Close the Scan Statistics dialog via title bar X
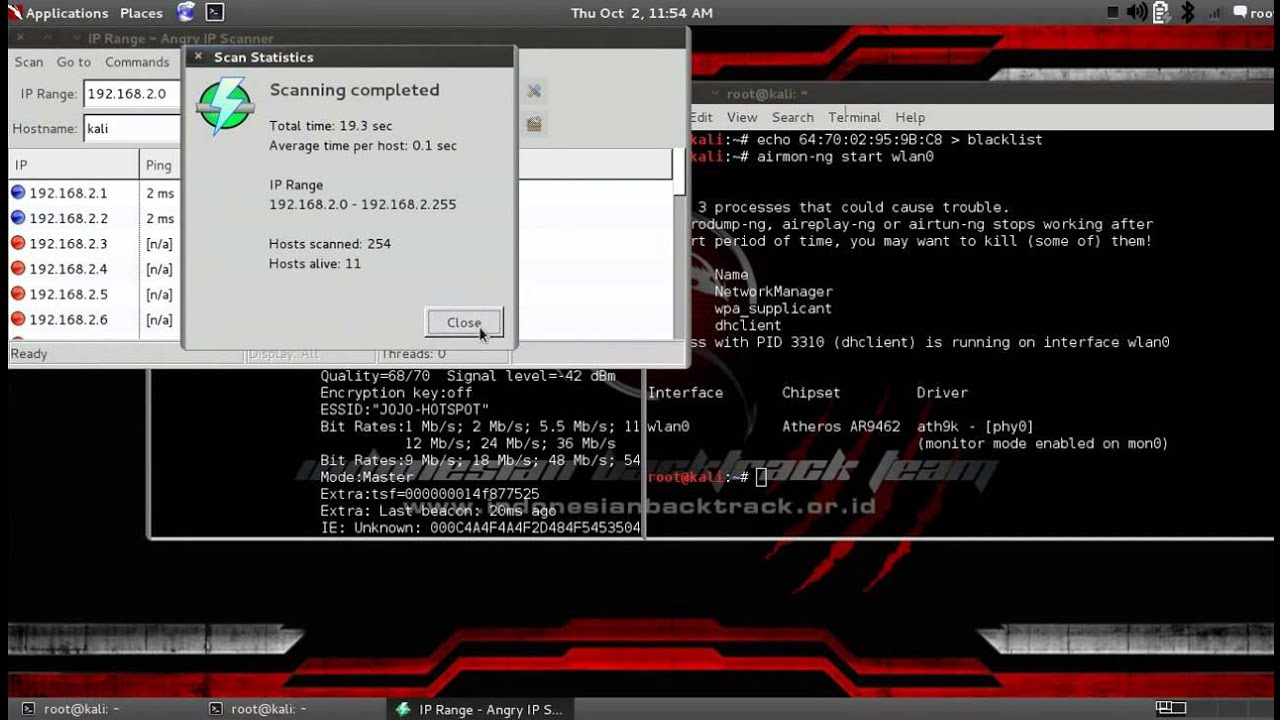 pyautogui.click(x=198, y=57)
